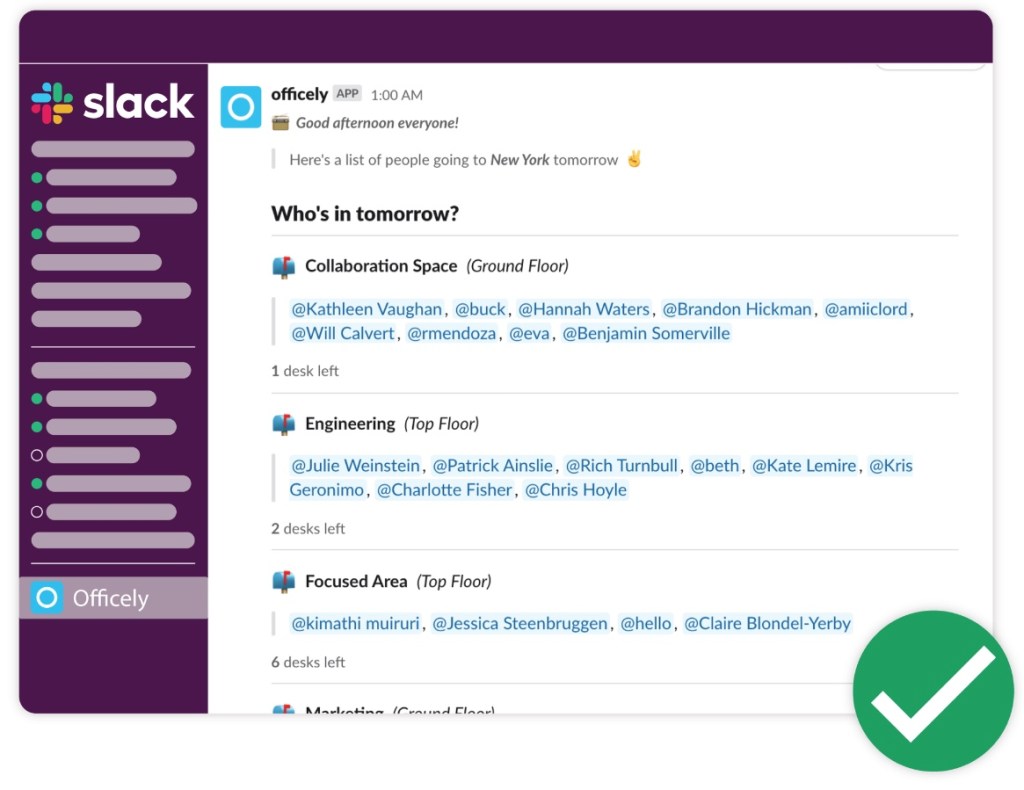Click the APP badge beside officely
Image resolution: width=1024 pixels, height=790 pixels.
[347, 94]
